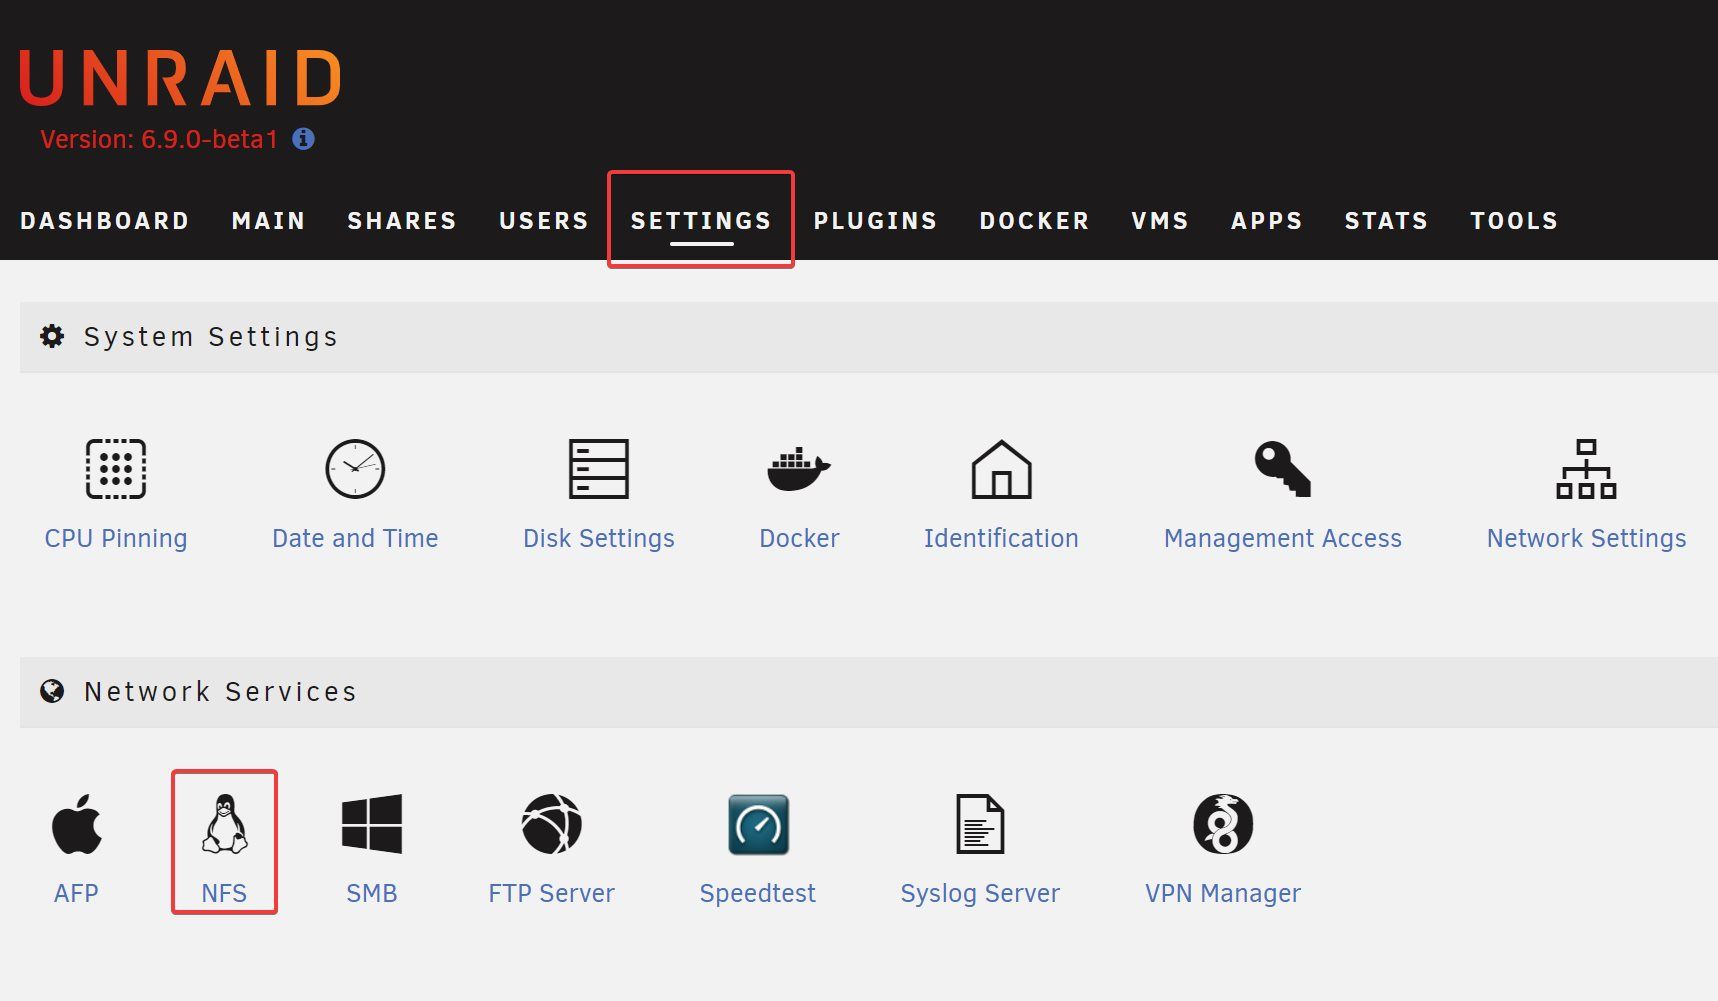This screenshot has height=1001, width=1718.
Task: Open the Stats tab
Action: [x=1386, y=221]
